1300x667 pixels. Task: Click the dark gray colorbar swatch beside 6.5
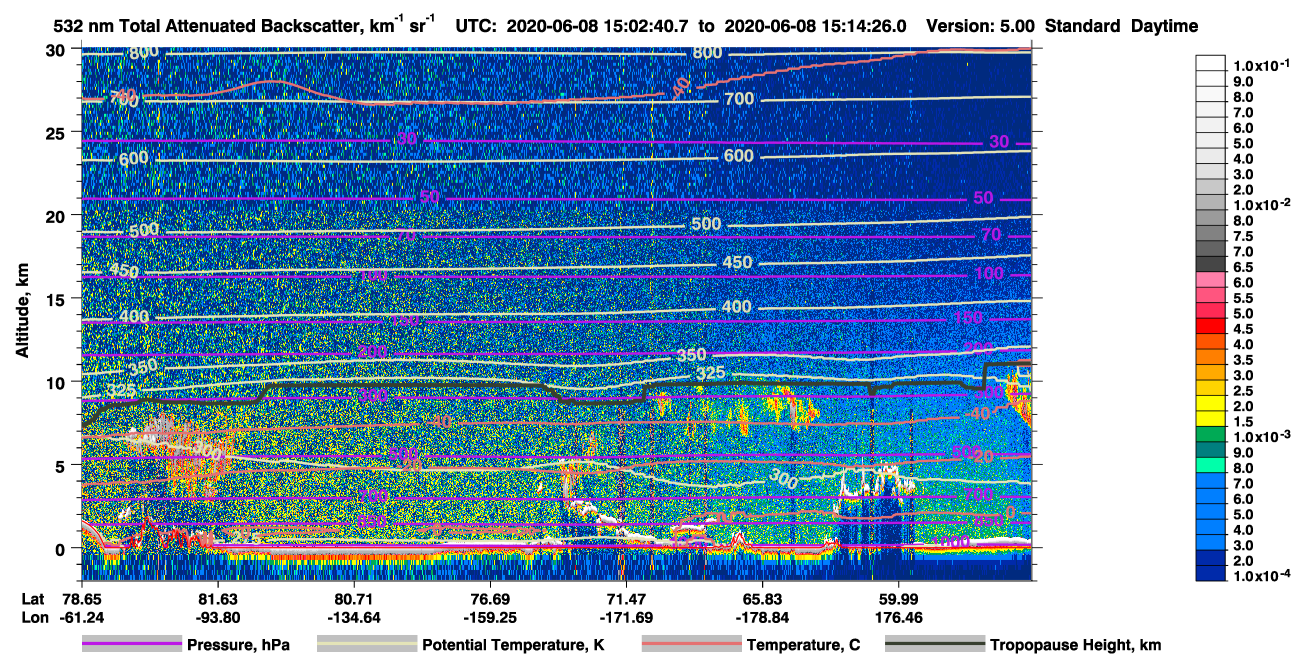pos(1212,263)
